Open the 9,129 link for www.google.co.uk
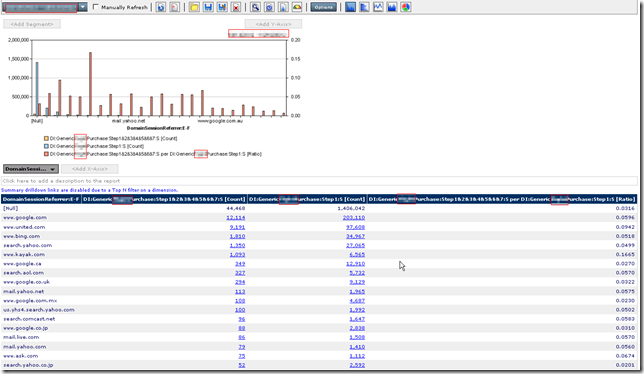The width and height of the screenshot is (644, 374). [x=357, y=282]
